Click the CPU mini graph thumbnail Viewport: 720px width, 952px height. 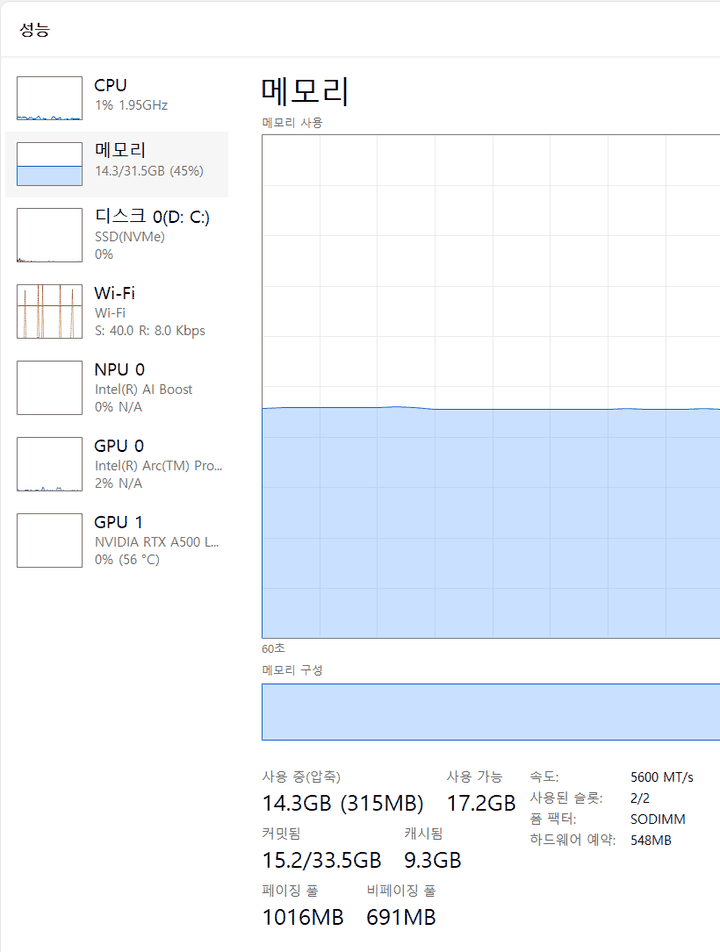(x=49, y=98)
